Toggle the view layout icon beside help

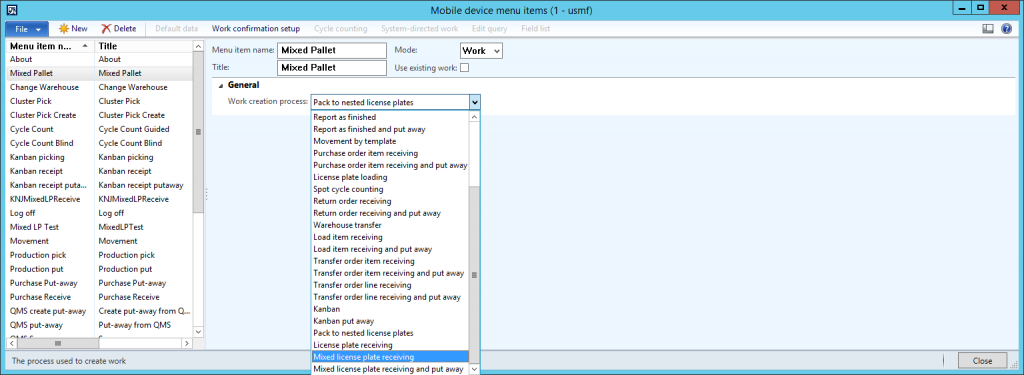[x=988, y=29]
